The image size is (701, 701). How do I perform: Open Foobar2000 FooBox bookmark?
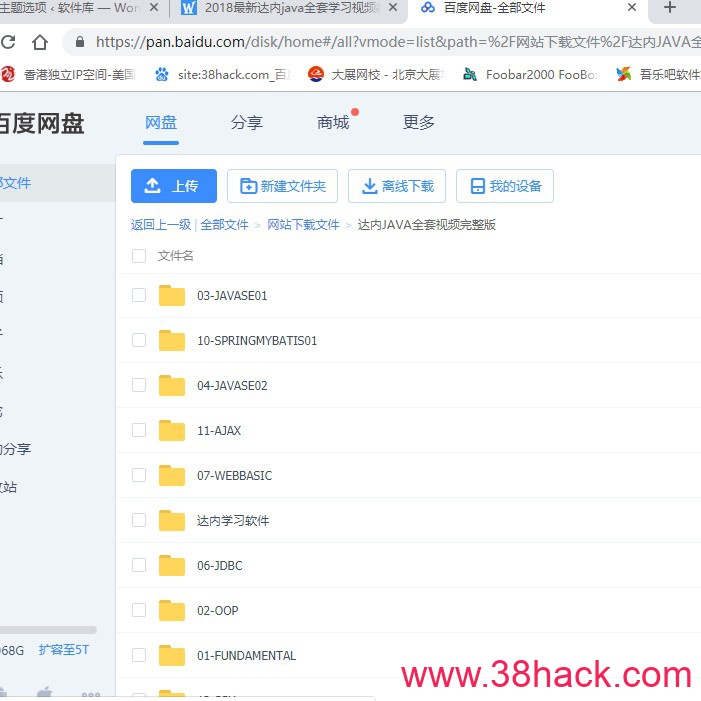(531, 75)
